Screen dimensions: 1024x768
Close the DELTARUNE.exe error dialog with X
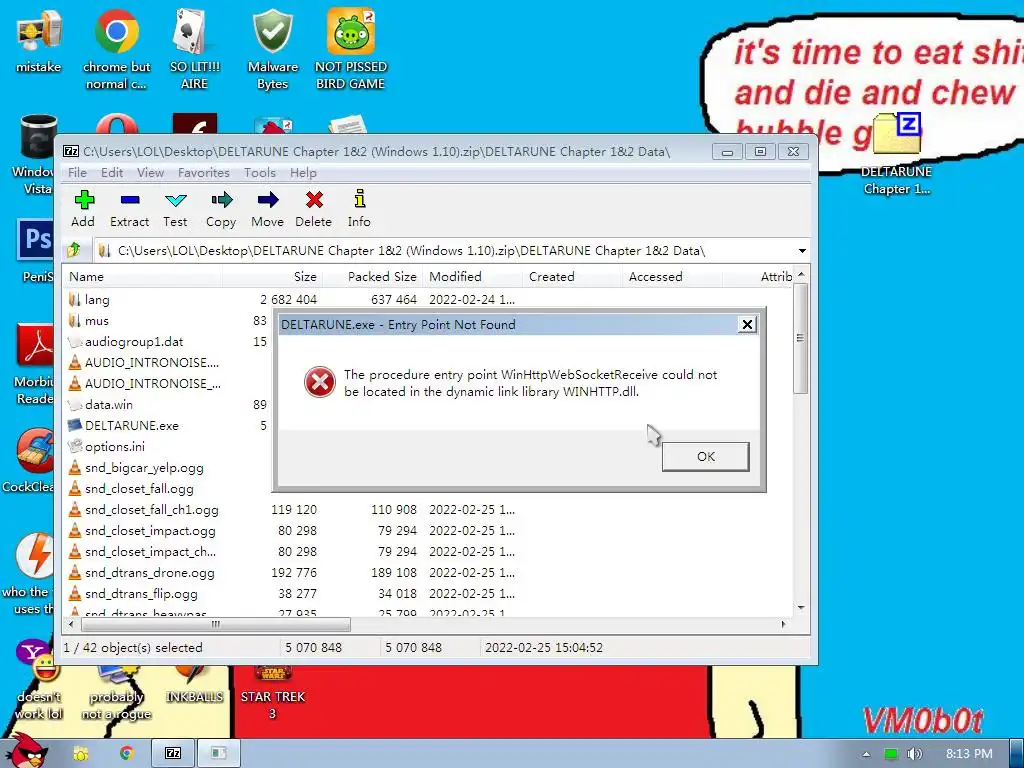pos(747,325)
